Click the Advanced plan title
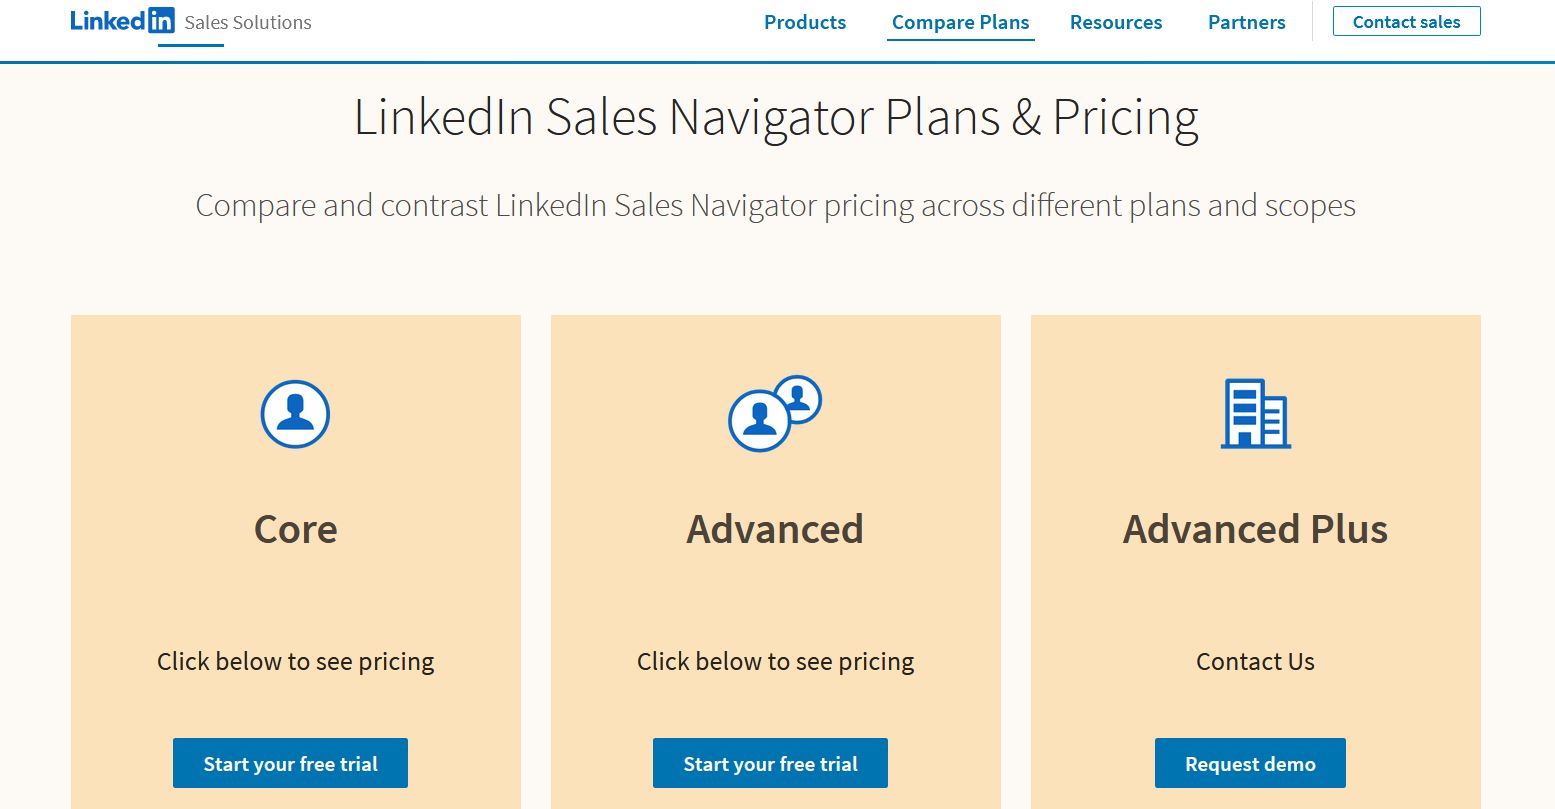Image resolution: width=1555 pixels, height=809 pixels. pyautogui.click(x=775, y=529)
